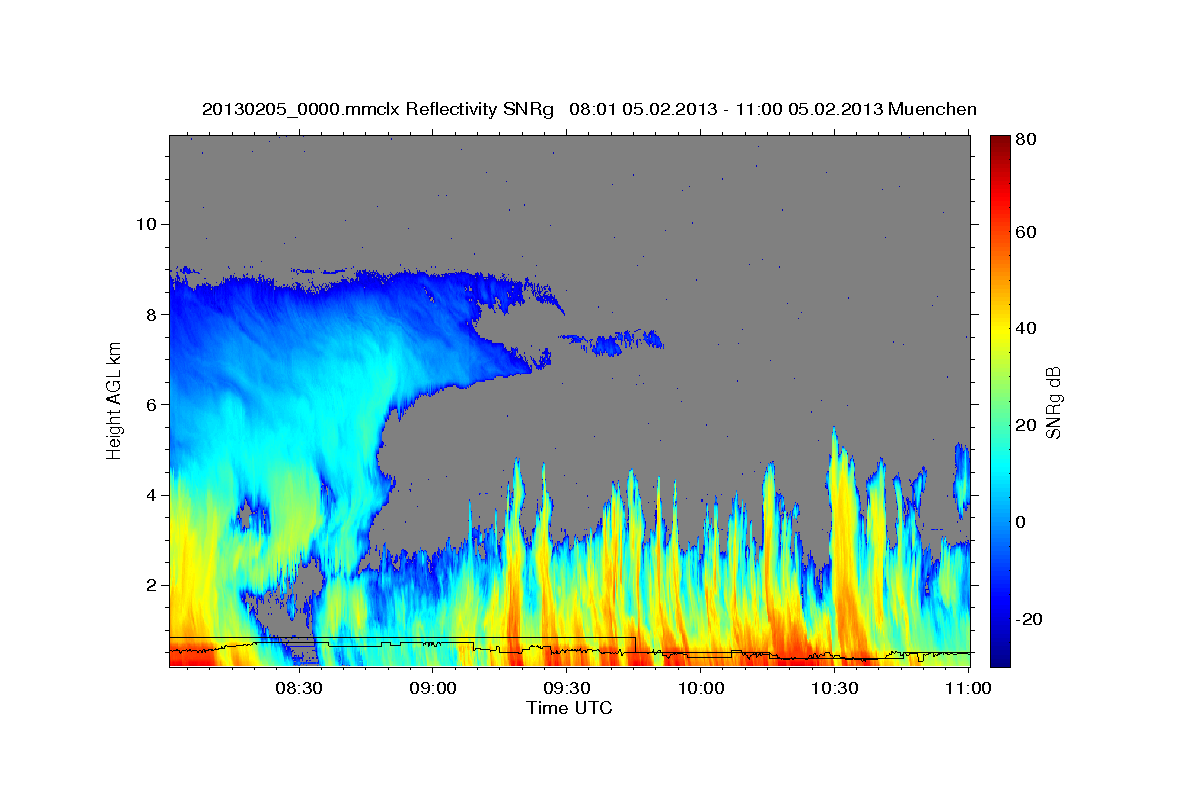Screen dimensions: 1200x800
Task: Click the colorbar value 80
Action: (x=1028, y=140)
